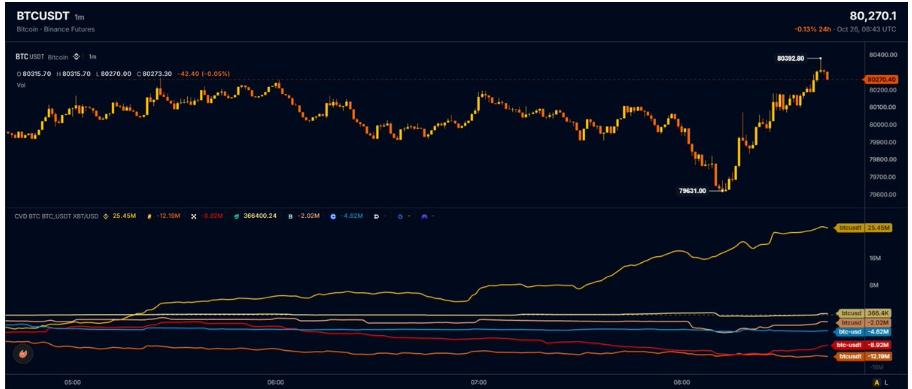Click the 'B' exchange icon next to -2.02M

(x=290, y=216)
